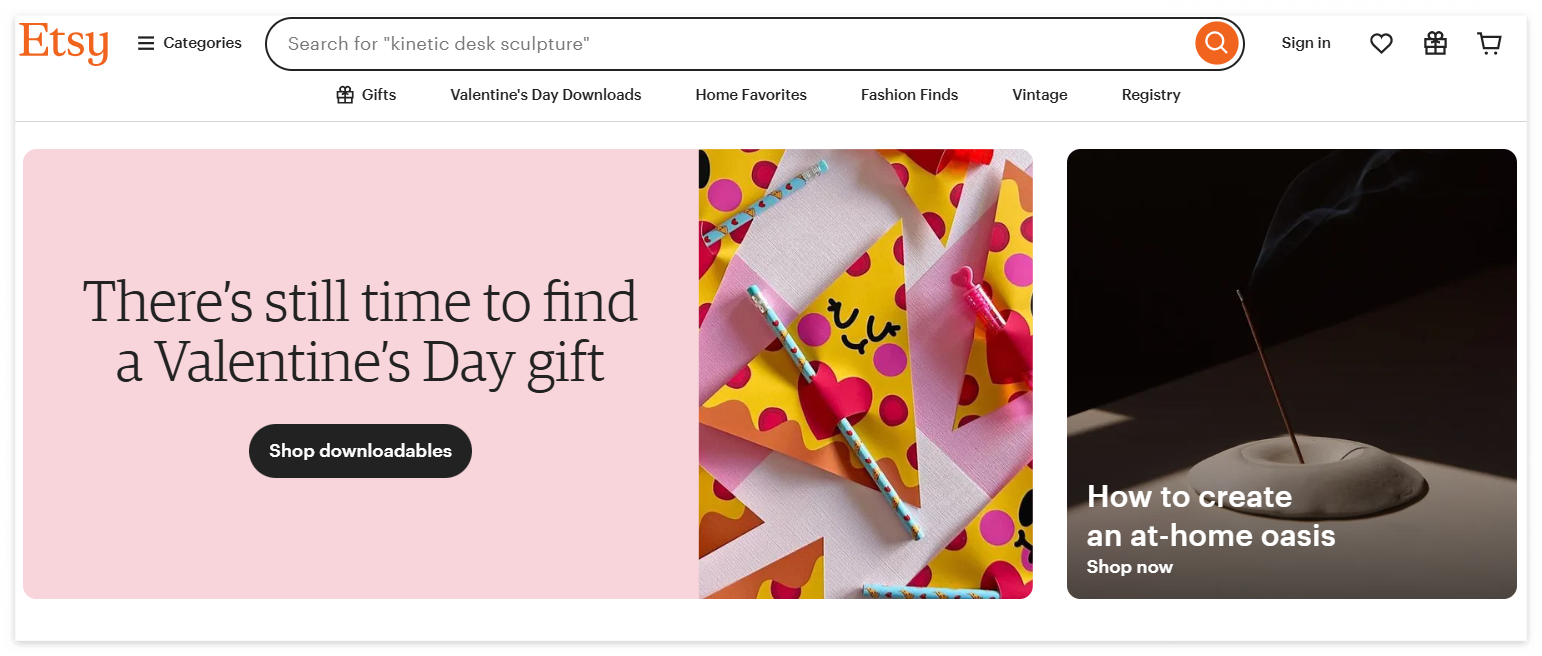Go to Home Favorites
Image resolution: width=1542 pixels, height=656 pixels.
[x=751, y=95]
